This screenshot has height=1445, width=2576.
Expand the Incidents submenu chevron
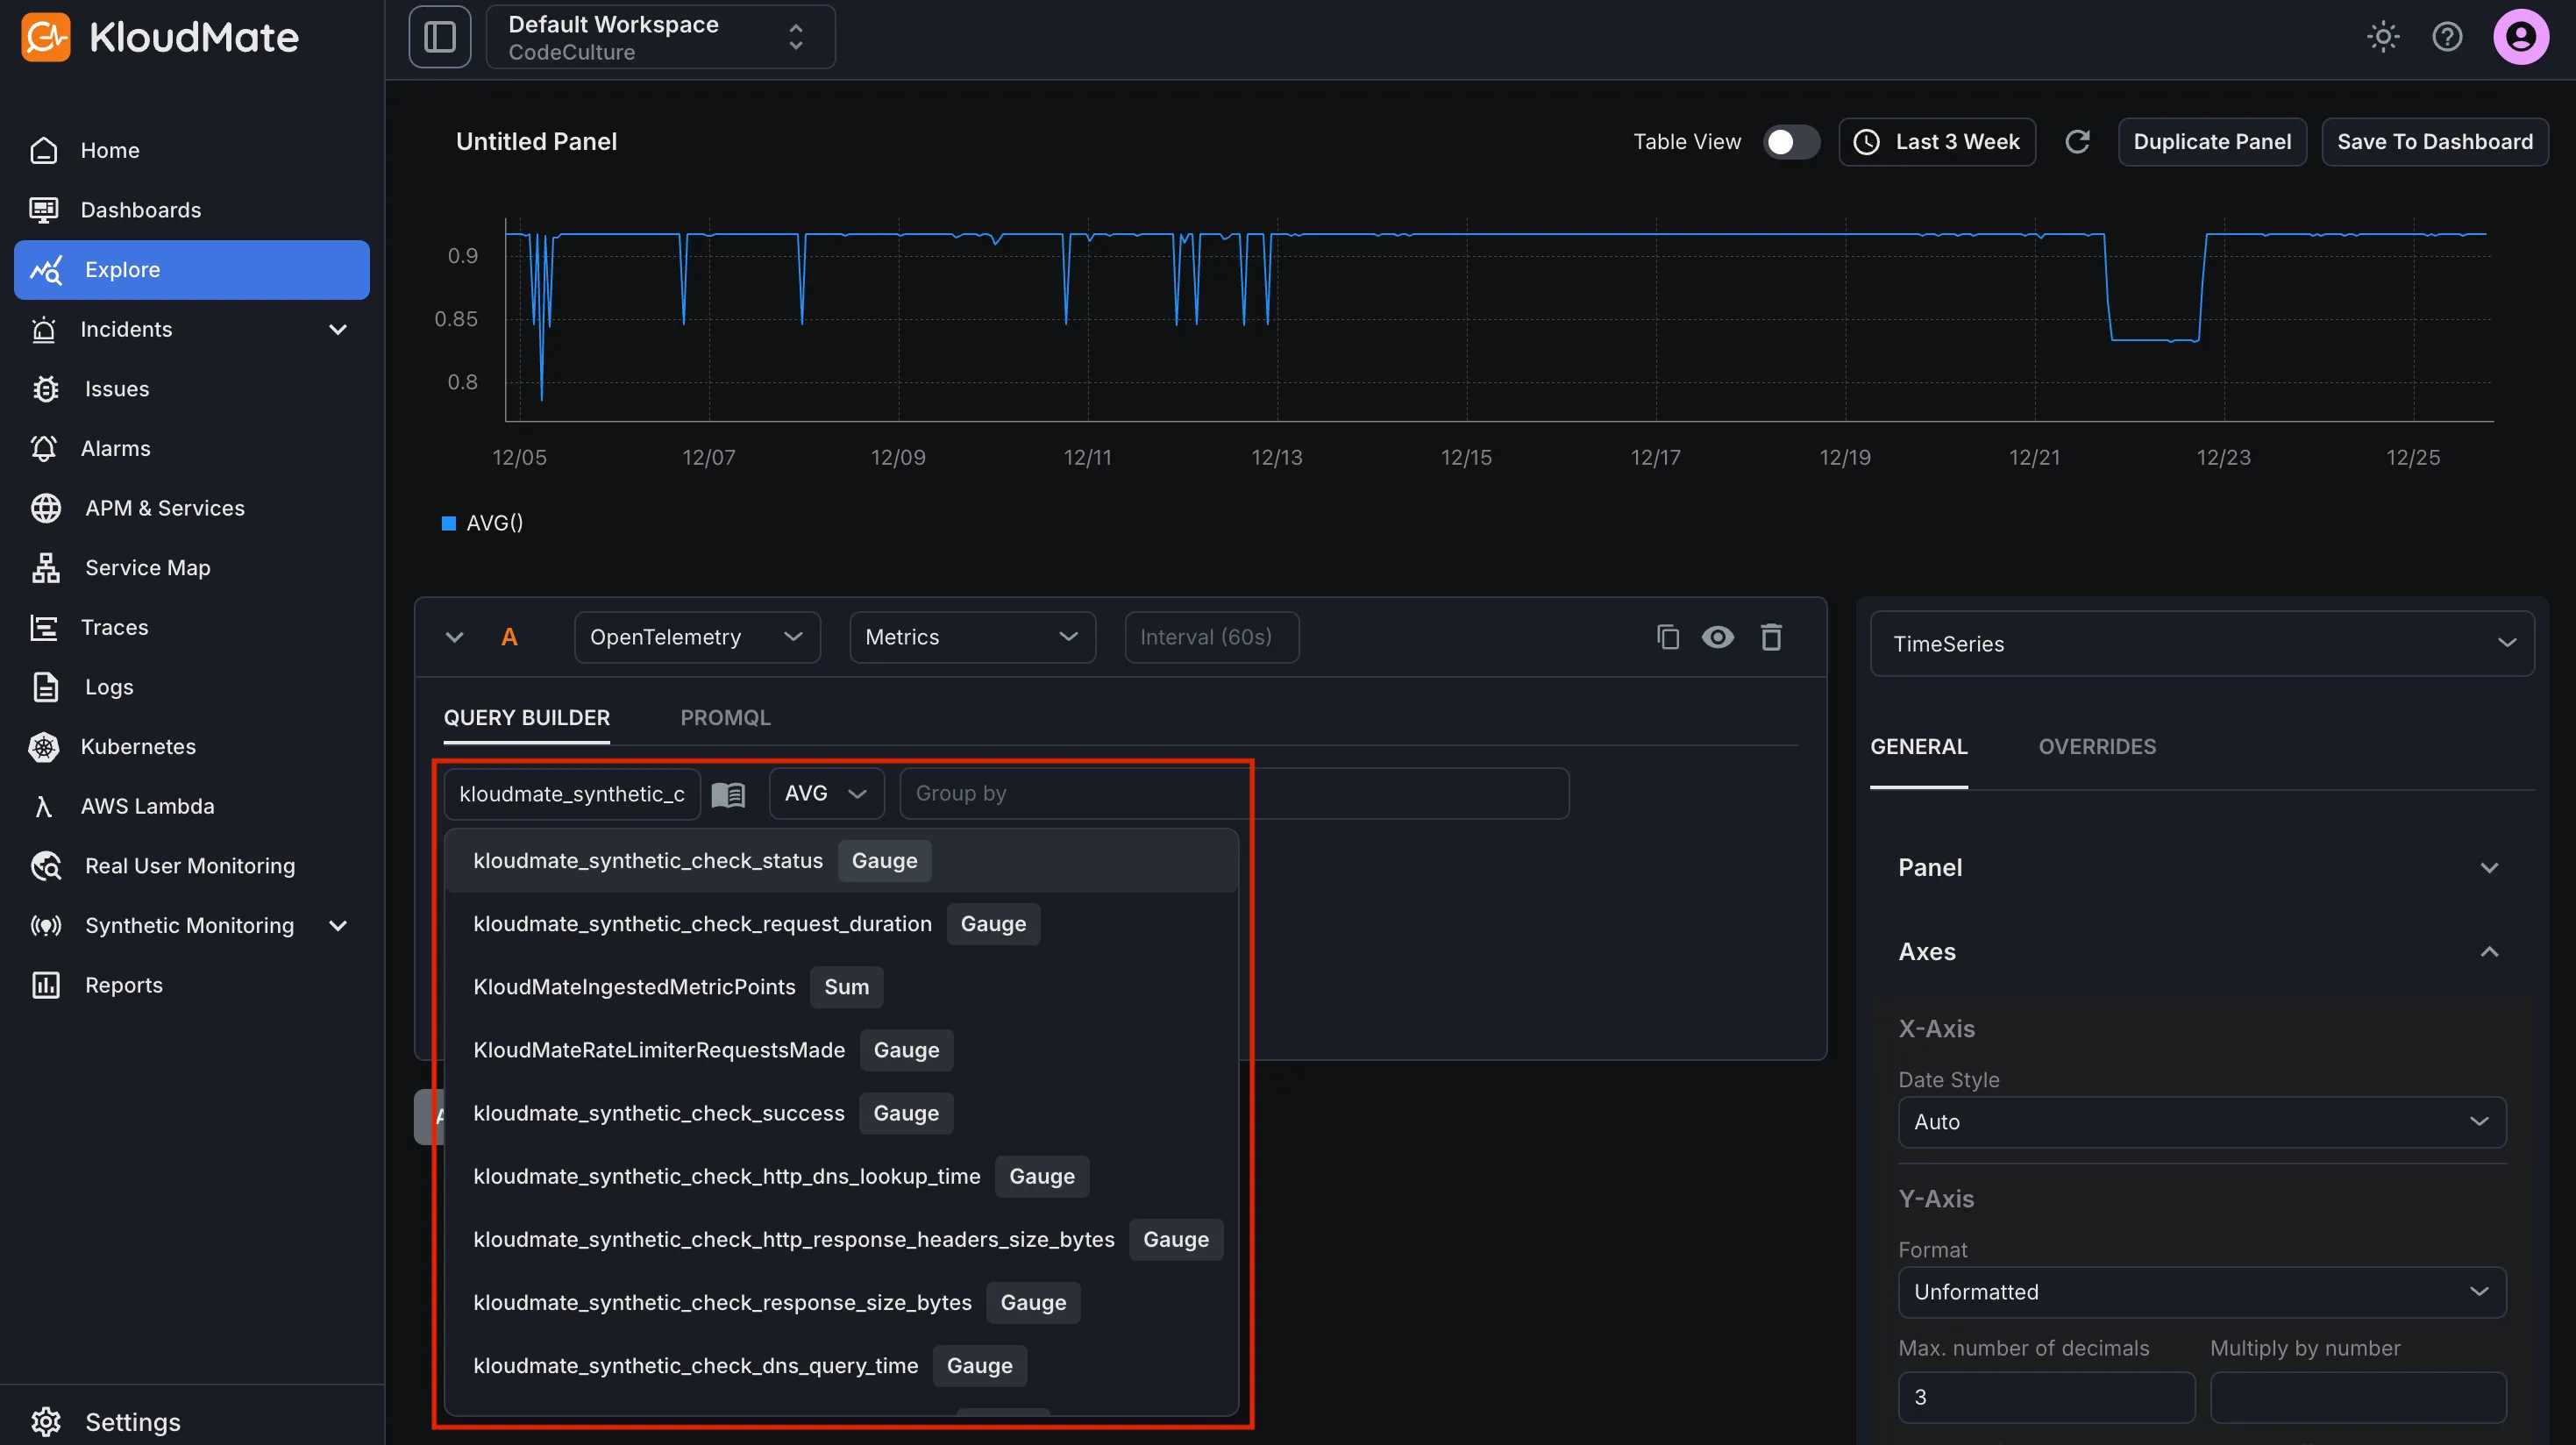tap(338, 329)
